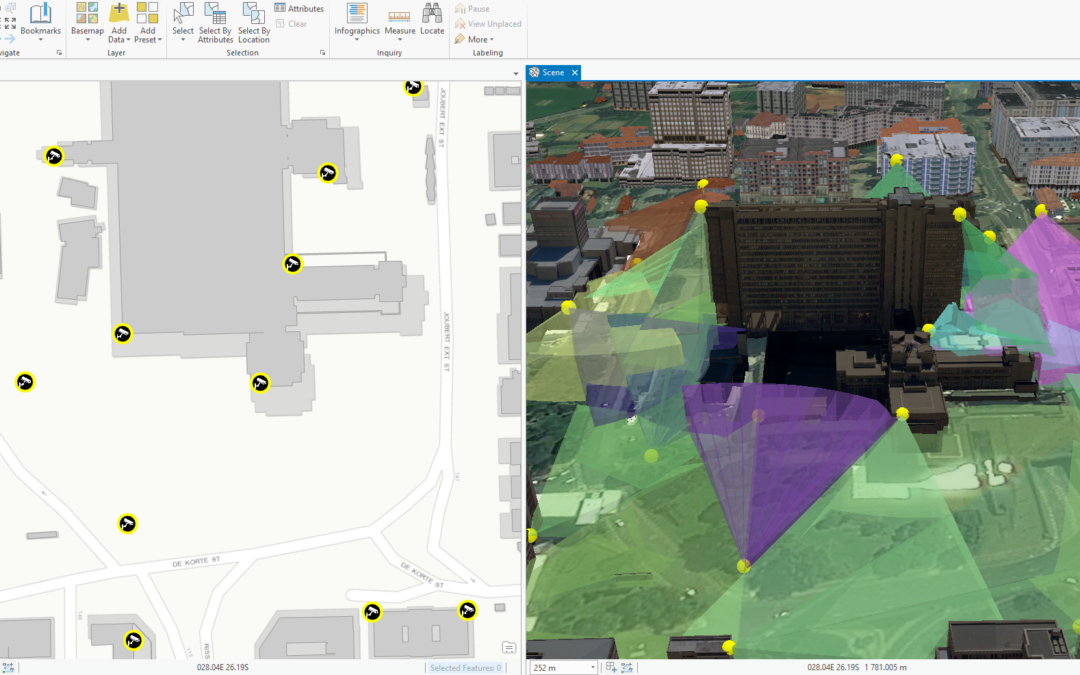
Task: Open the Selection group dialog launcher
Action: point(322,53)
